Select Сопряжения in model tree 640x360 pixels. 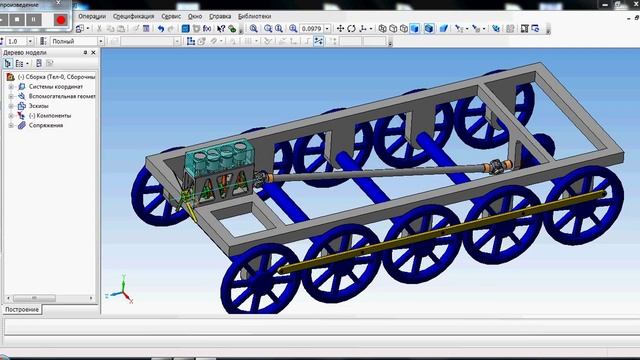coord(46,125)
